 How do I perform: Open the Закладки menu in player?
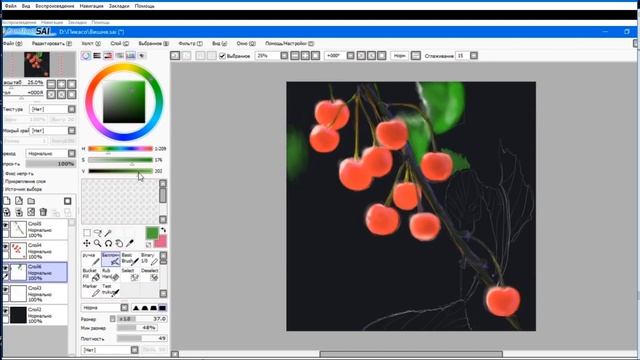coord(119,6)
